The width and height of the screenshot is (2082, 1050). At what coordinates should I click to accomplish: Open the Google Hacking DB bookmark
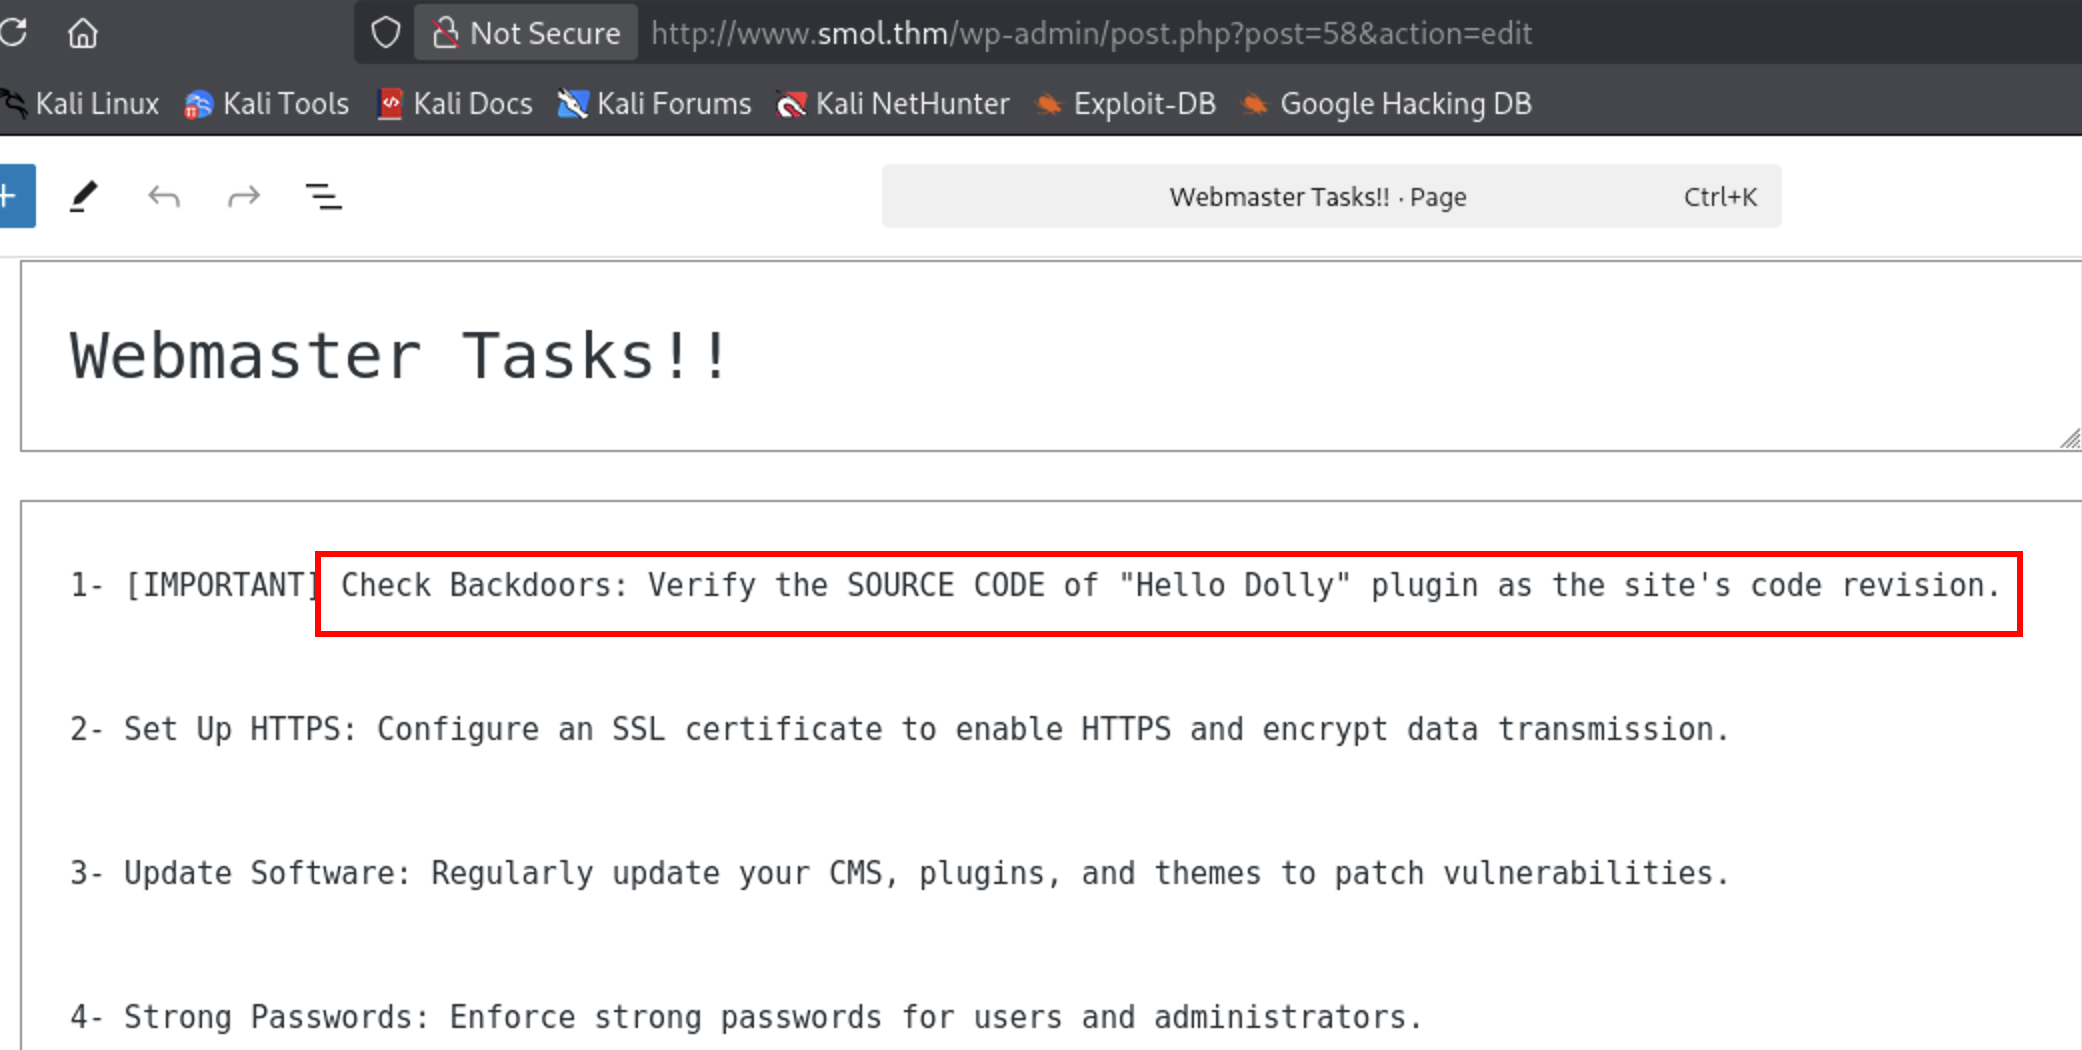pyautogui.click(x=1387, y=104)
